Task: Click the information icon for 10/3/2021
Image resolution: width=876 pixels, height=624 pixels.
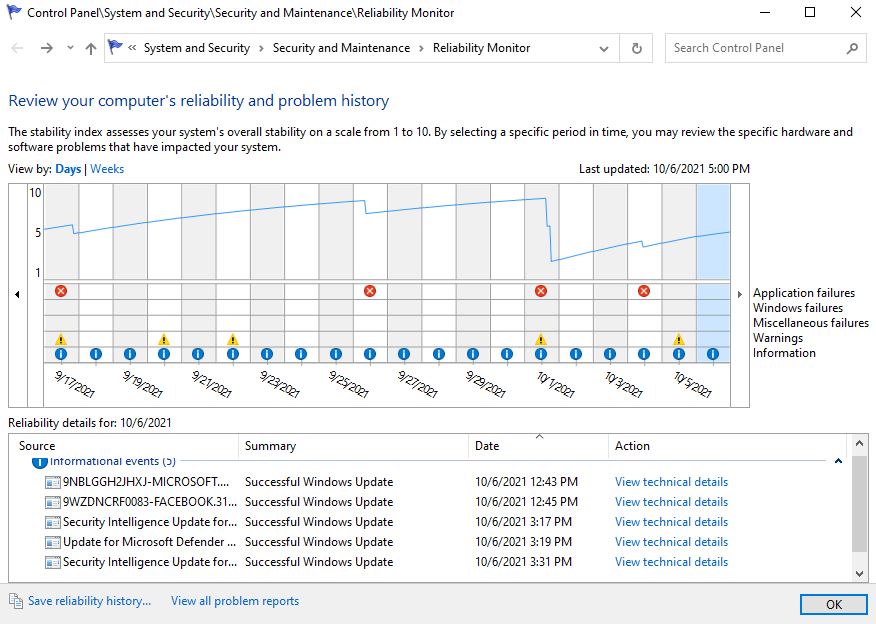Action: (610, 354)
